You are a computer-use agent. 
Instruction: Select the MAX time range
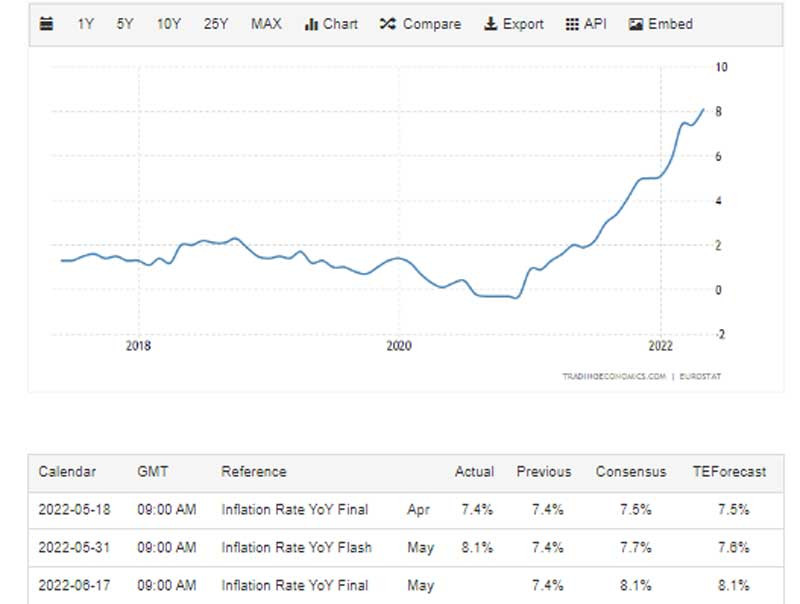click(x=266, y=24)
